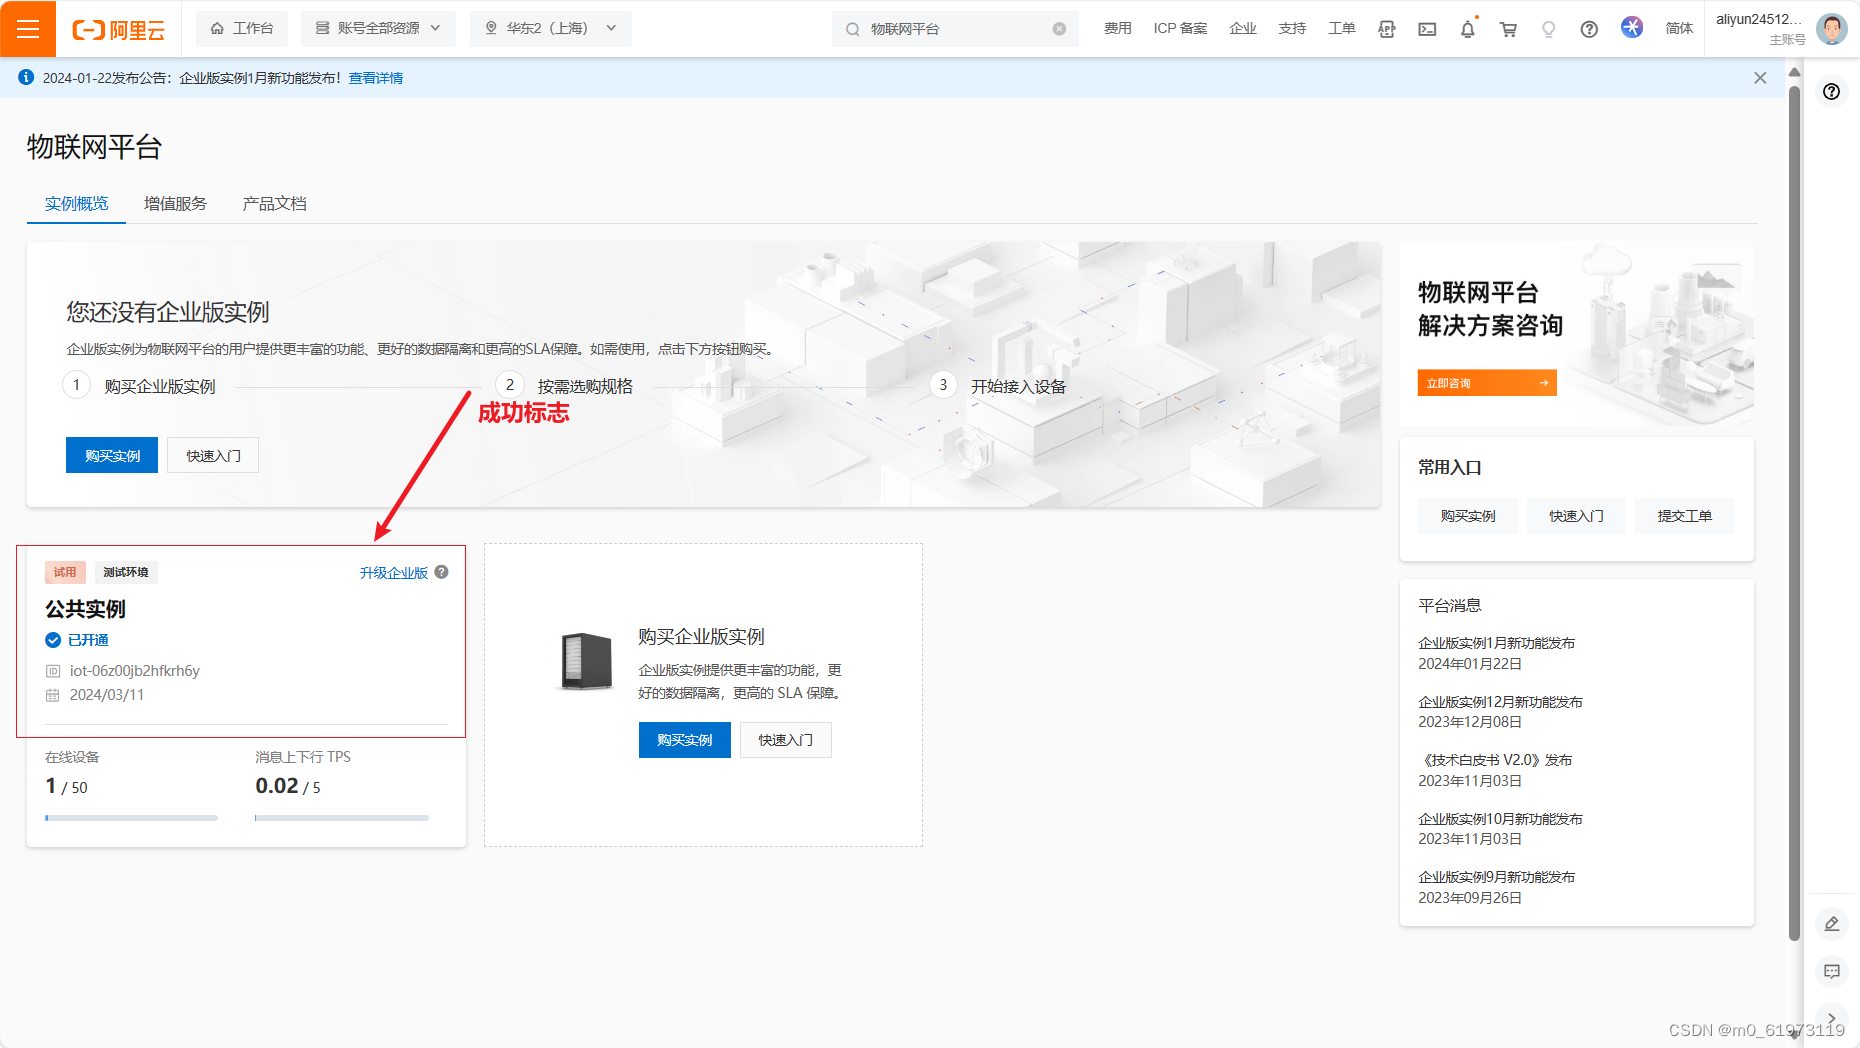Open 查看详情 announcement link
Image resolution: width=1860 pixels, height=1048 pixels.
point(375,78)
